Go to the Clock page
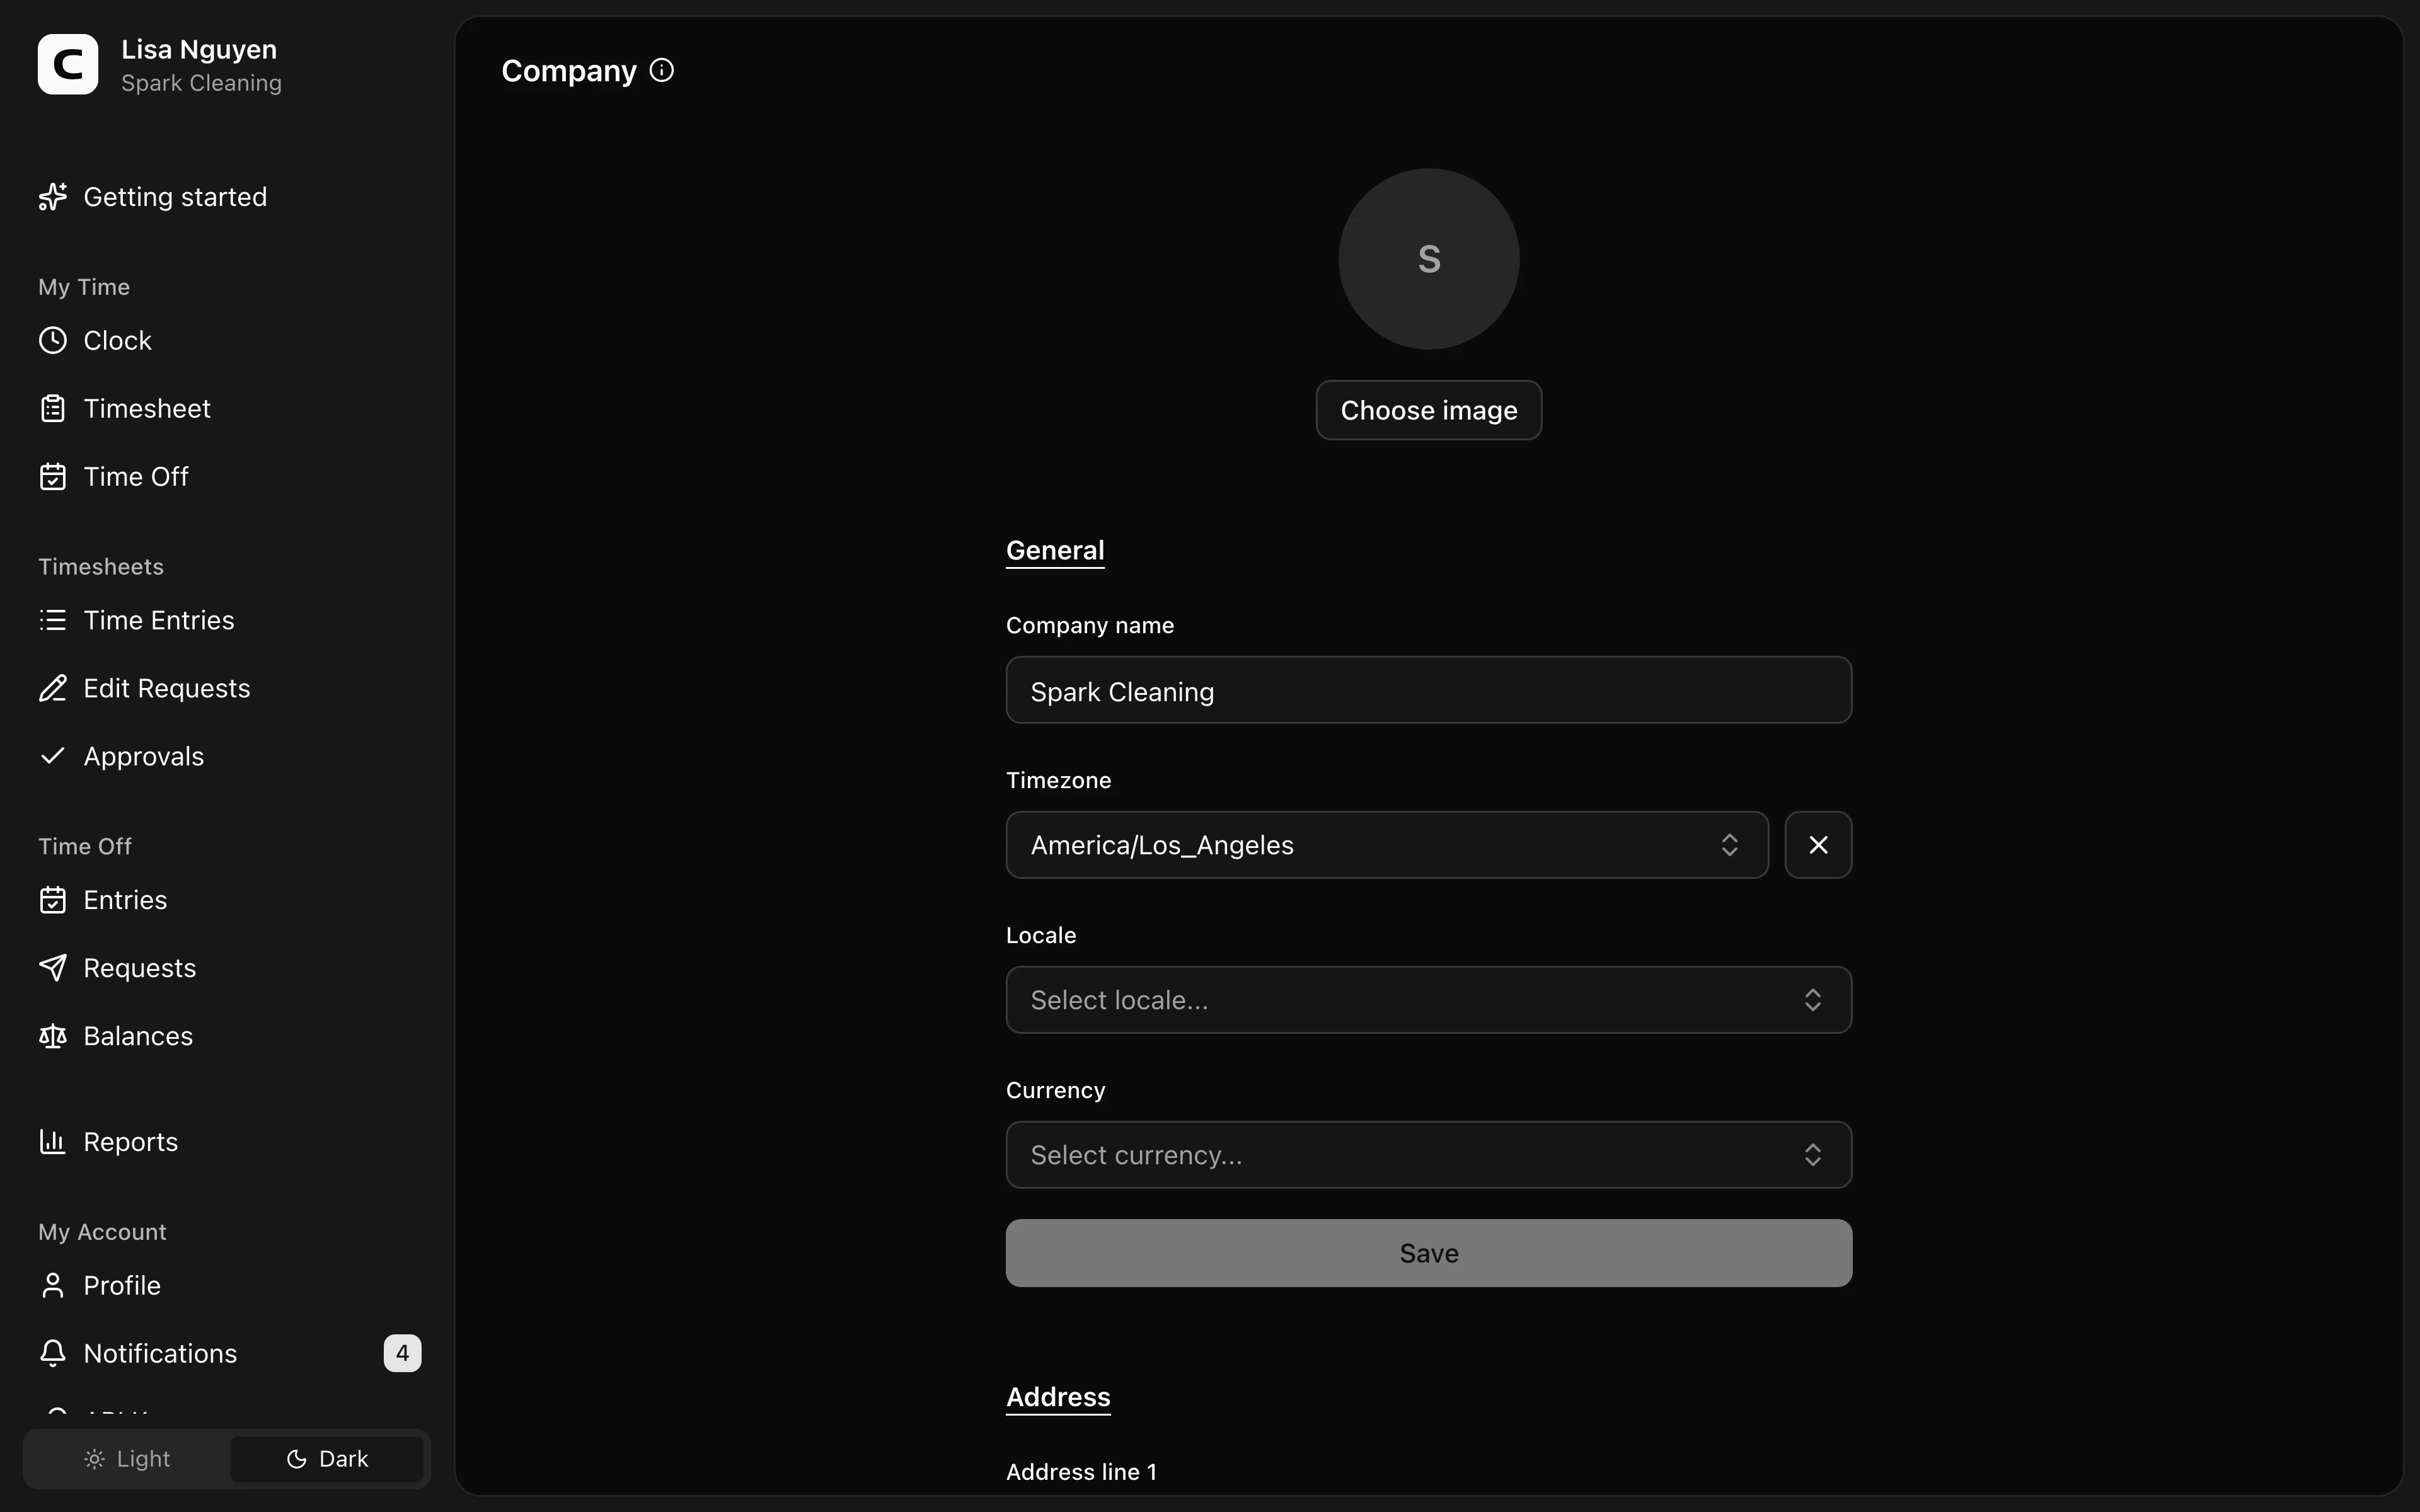Viewport: 2420px width, 1512px height. click(228, 341)
